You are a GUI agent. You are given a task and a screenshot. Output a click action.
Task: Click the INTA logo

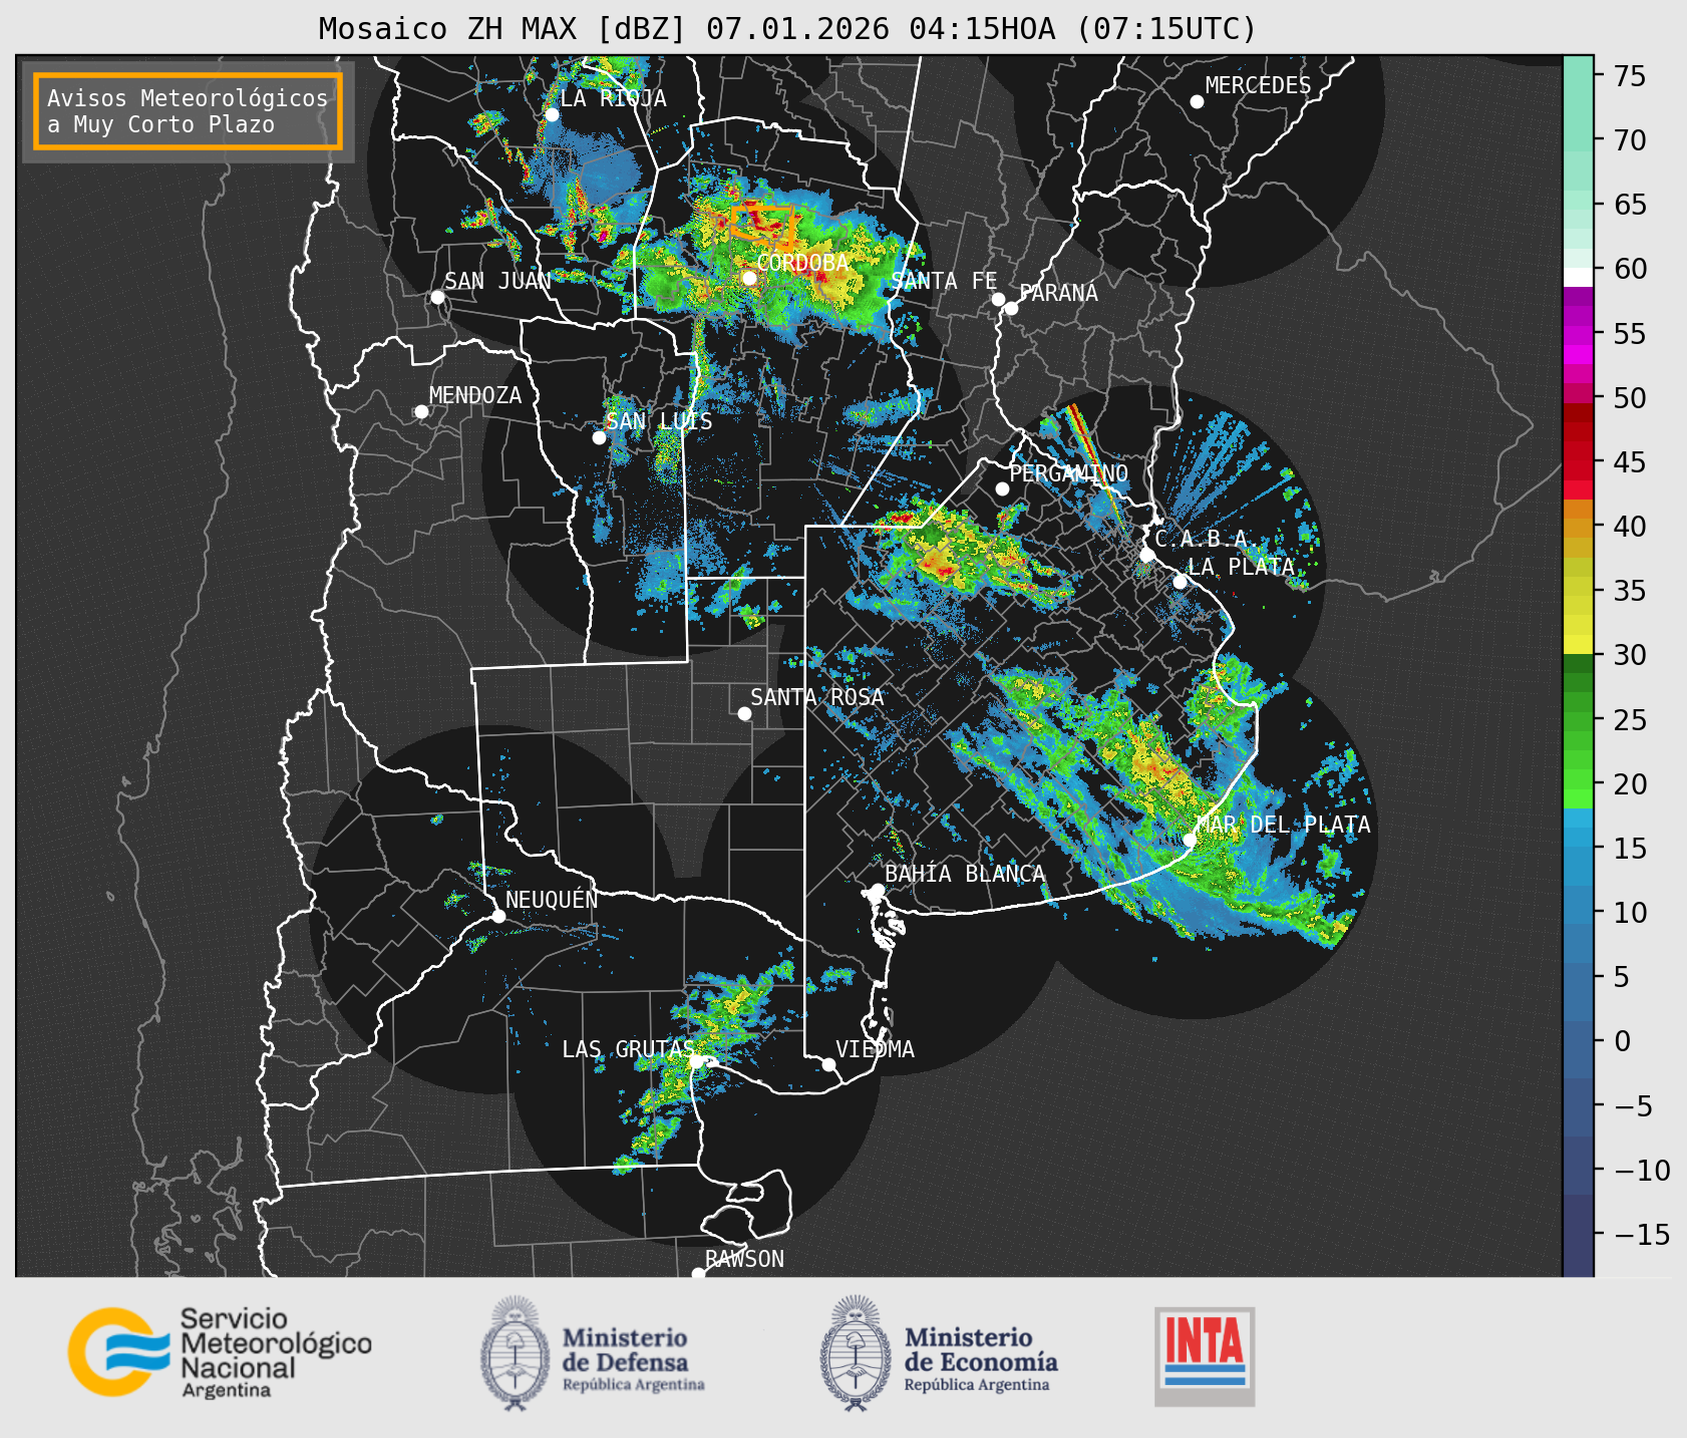(1204, 1356)
